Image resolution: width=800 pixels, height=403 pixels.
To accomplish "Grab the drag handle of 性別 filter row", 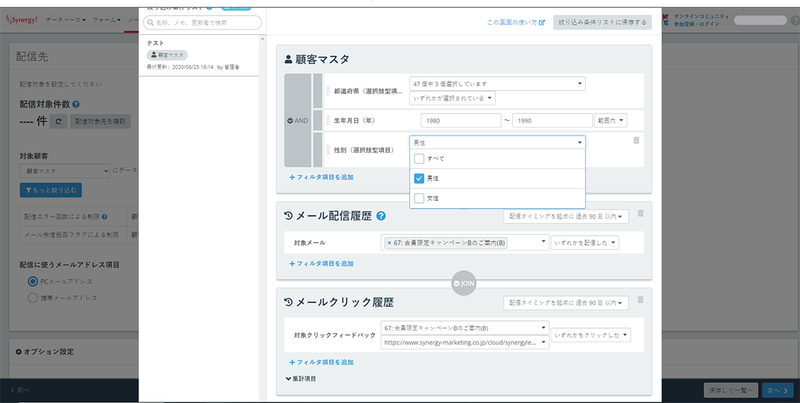I will tap(329, 150).
